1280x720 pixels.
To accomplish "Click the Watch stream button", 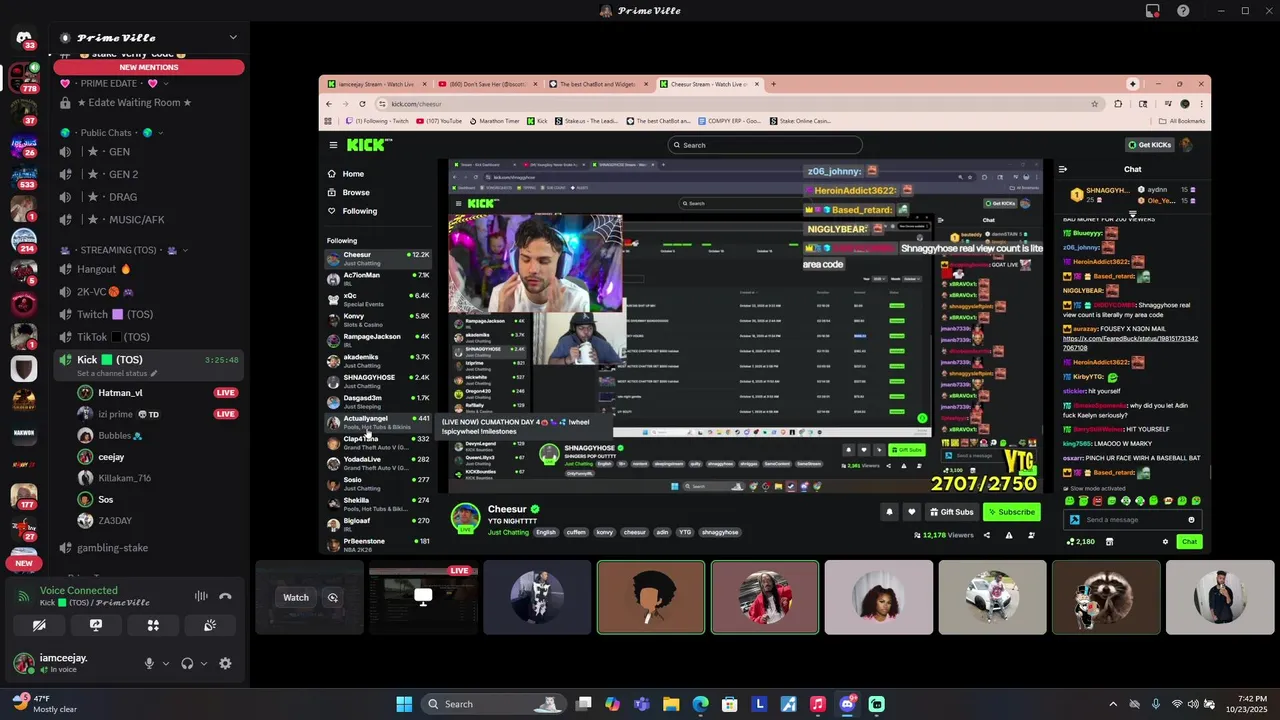I will [x=296, y=597].
